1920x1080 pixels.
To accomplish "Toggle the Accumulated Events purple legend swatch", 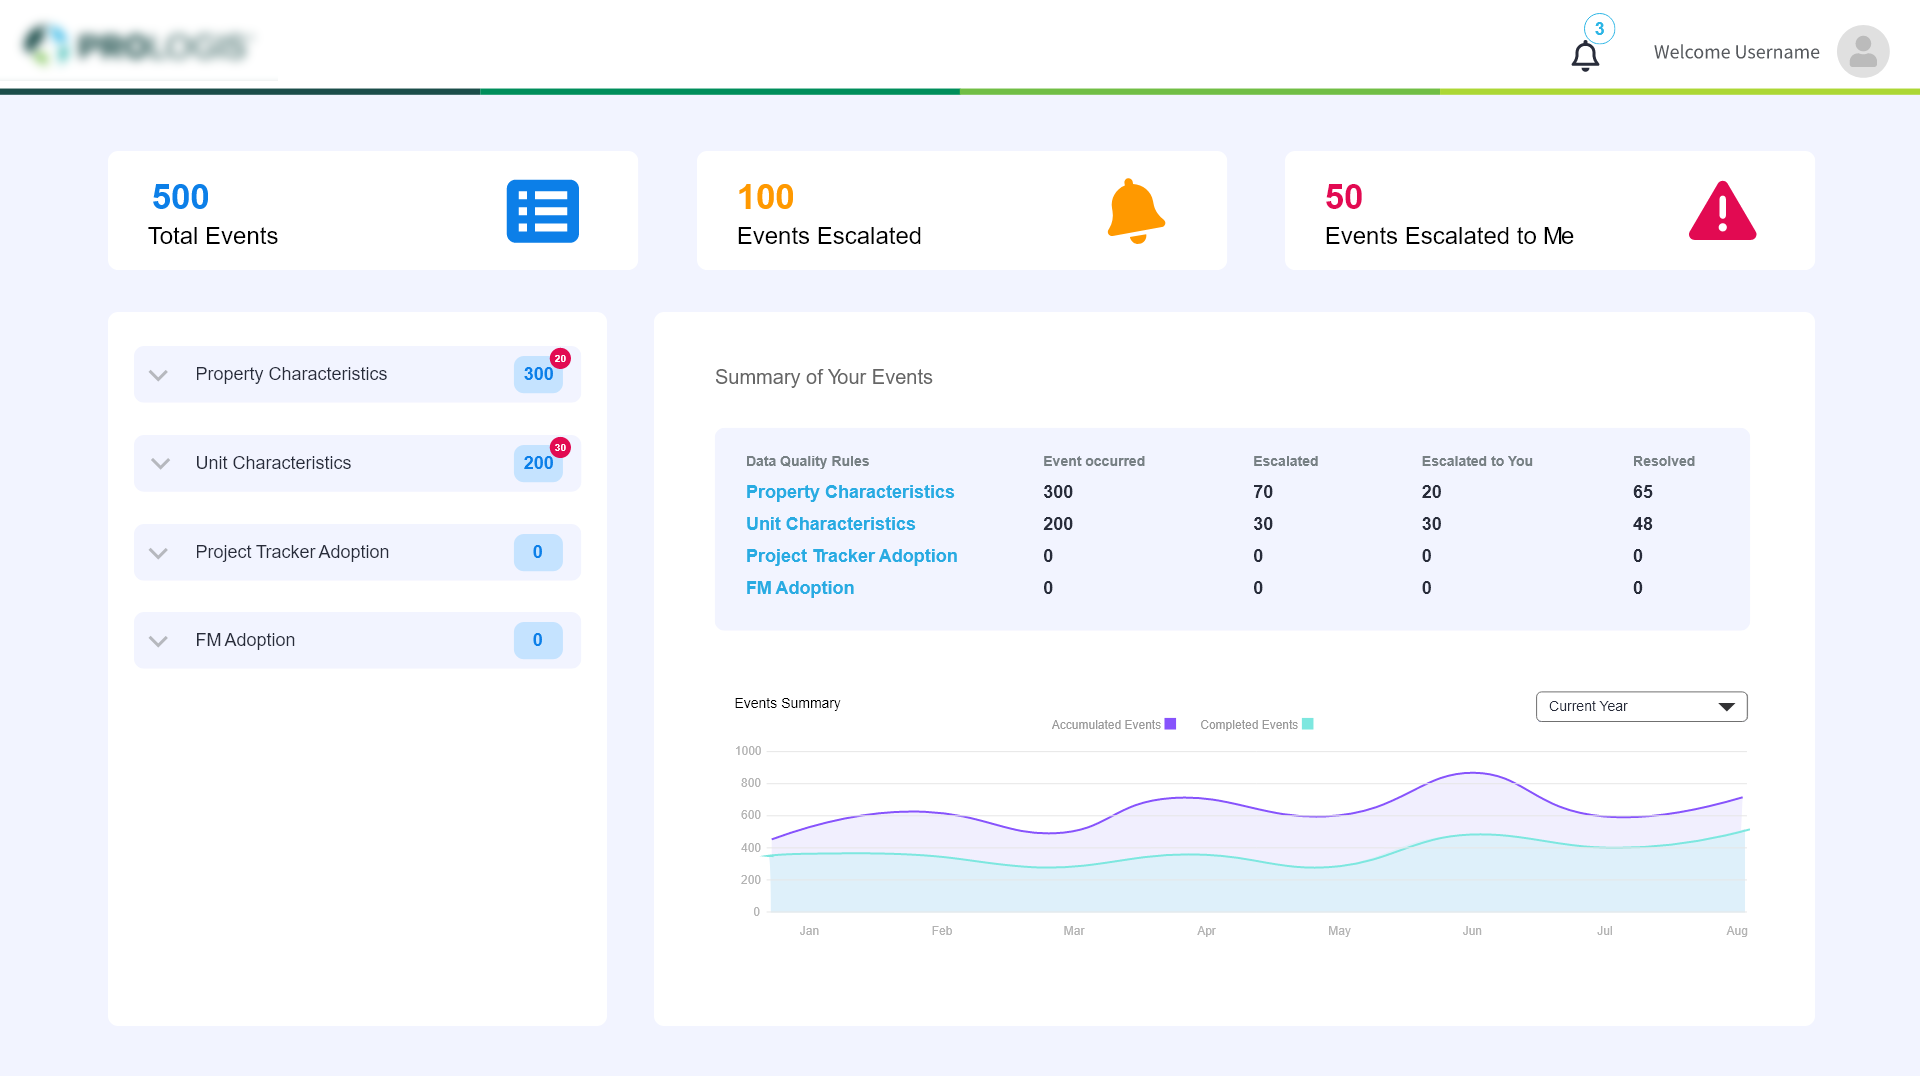I will pyautogui.click(x=1170, y=724).
